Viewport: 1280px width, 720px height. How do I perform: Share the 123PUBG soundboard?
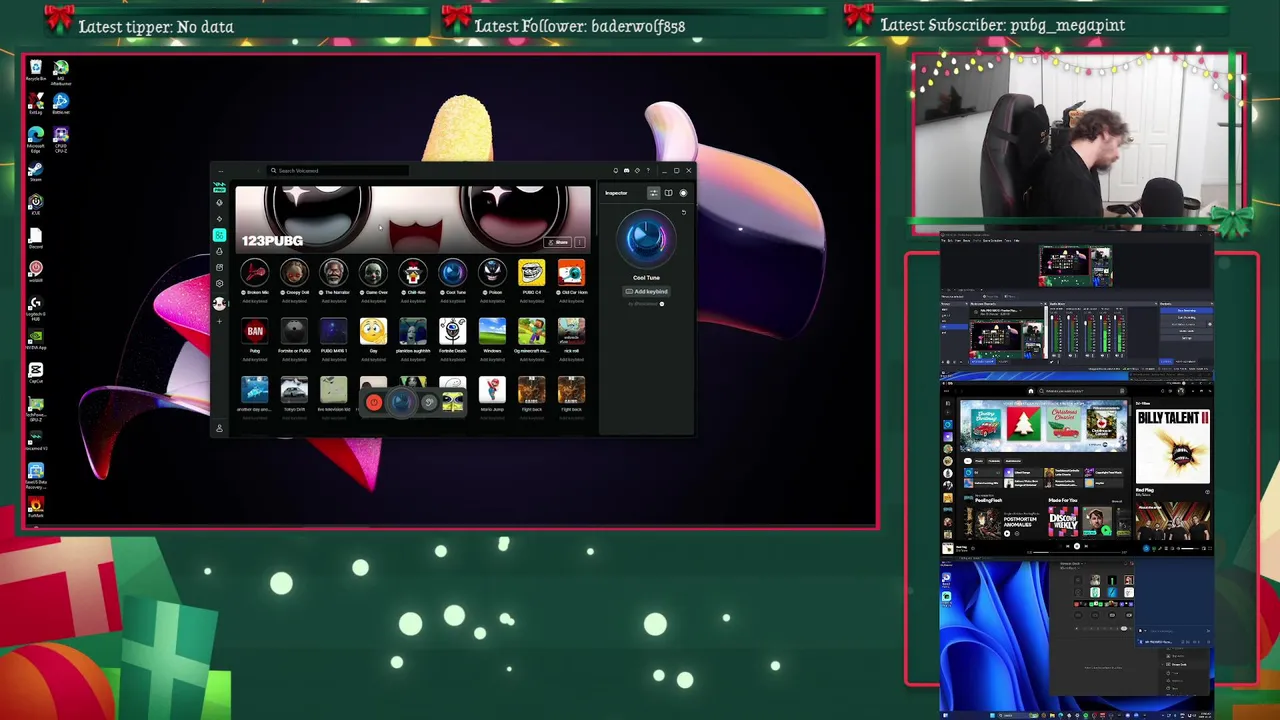[558, 242]
